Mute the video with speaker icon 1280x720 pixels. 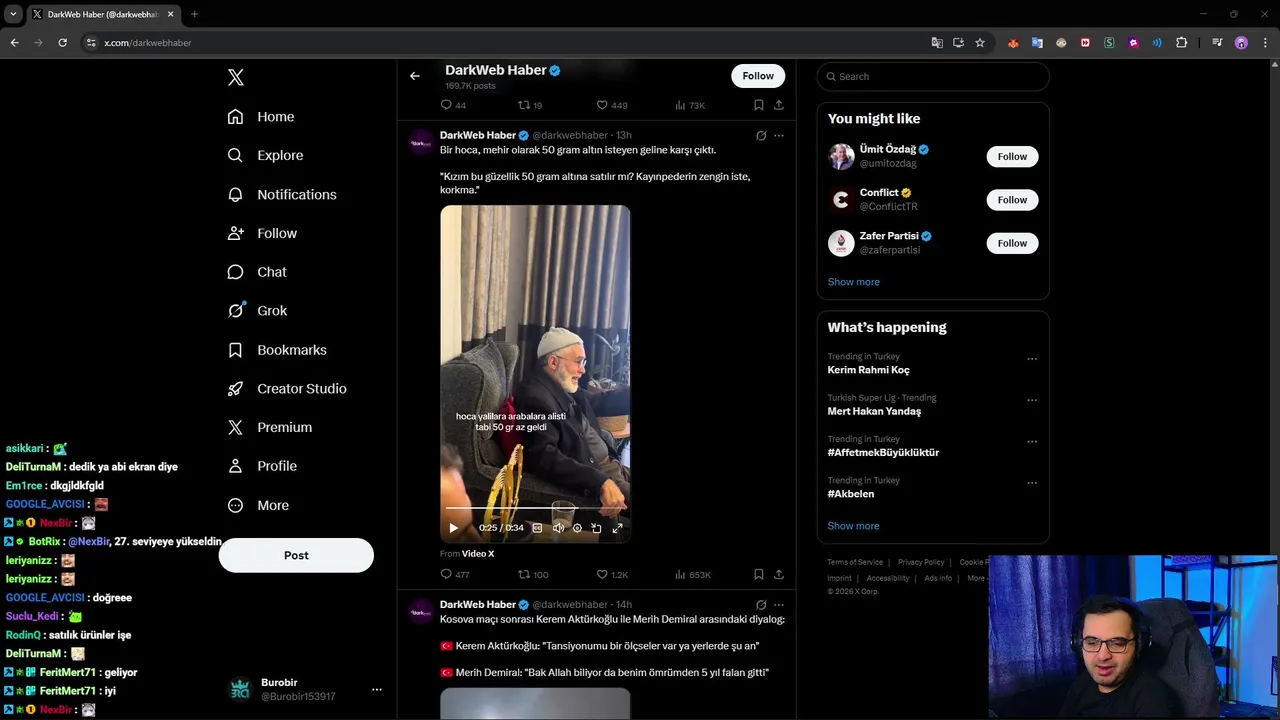pyautogui.click(x=558, y=528)
